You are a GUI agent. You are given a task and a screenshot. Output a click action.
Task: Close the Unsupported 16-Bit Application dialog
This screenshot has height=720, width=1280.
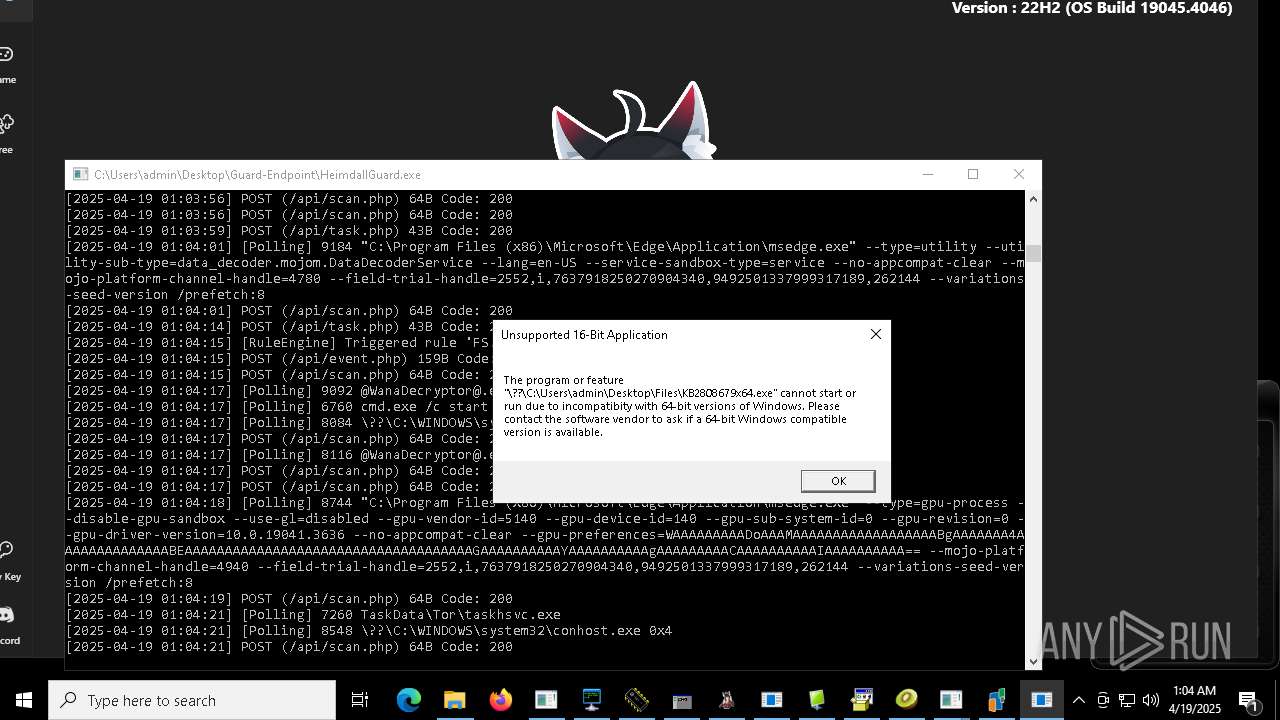(876, 334)
